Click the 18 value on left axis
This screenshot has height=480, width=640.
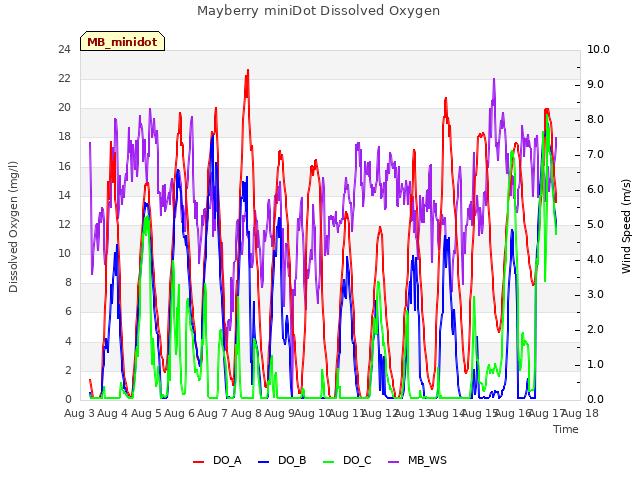[x=64, y=136]
